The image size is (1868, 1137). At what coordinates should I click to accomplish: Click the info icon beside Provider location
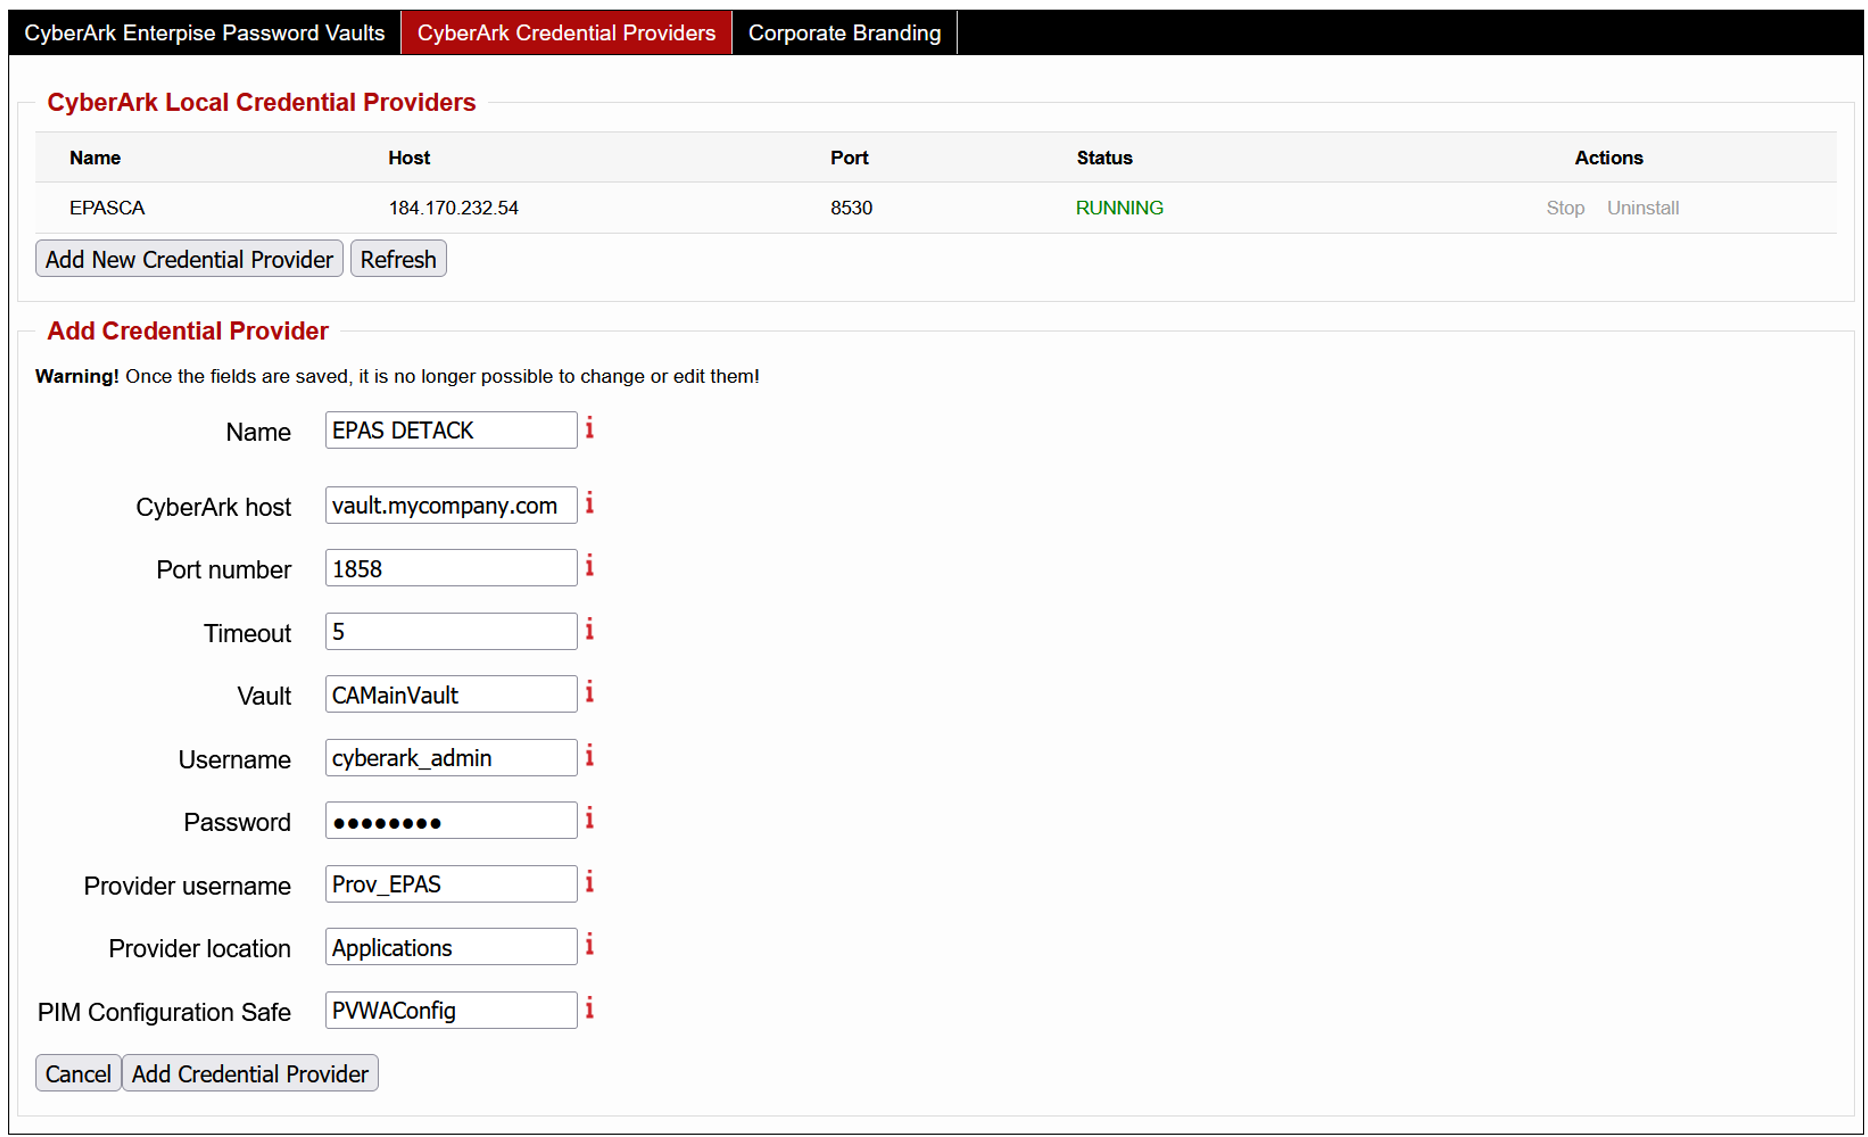coord(589,946)
